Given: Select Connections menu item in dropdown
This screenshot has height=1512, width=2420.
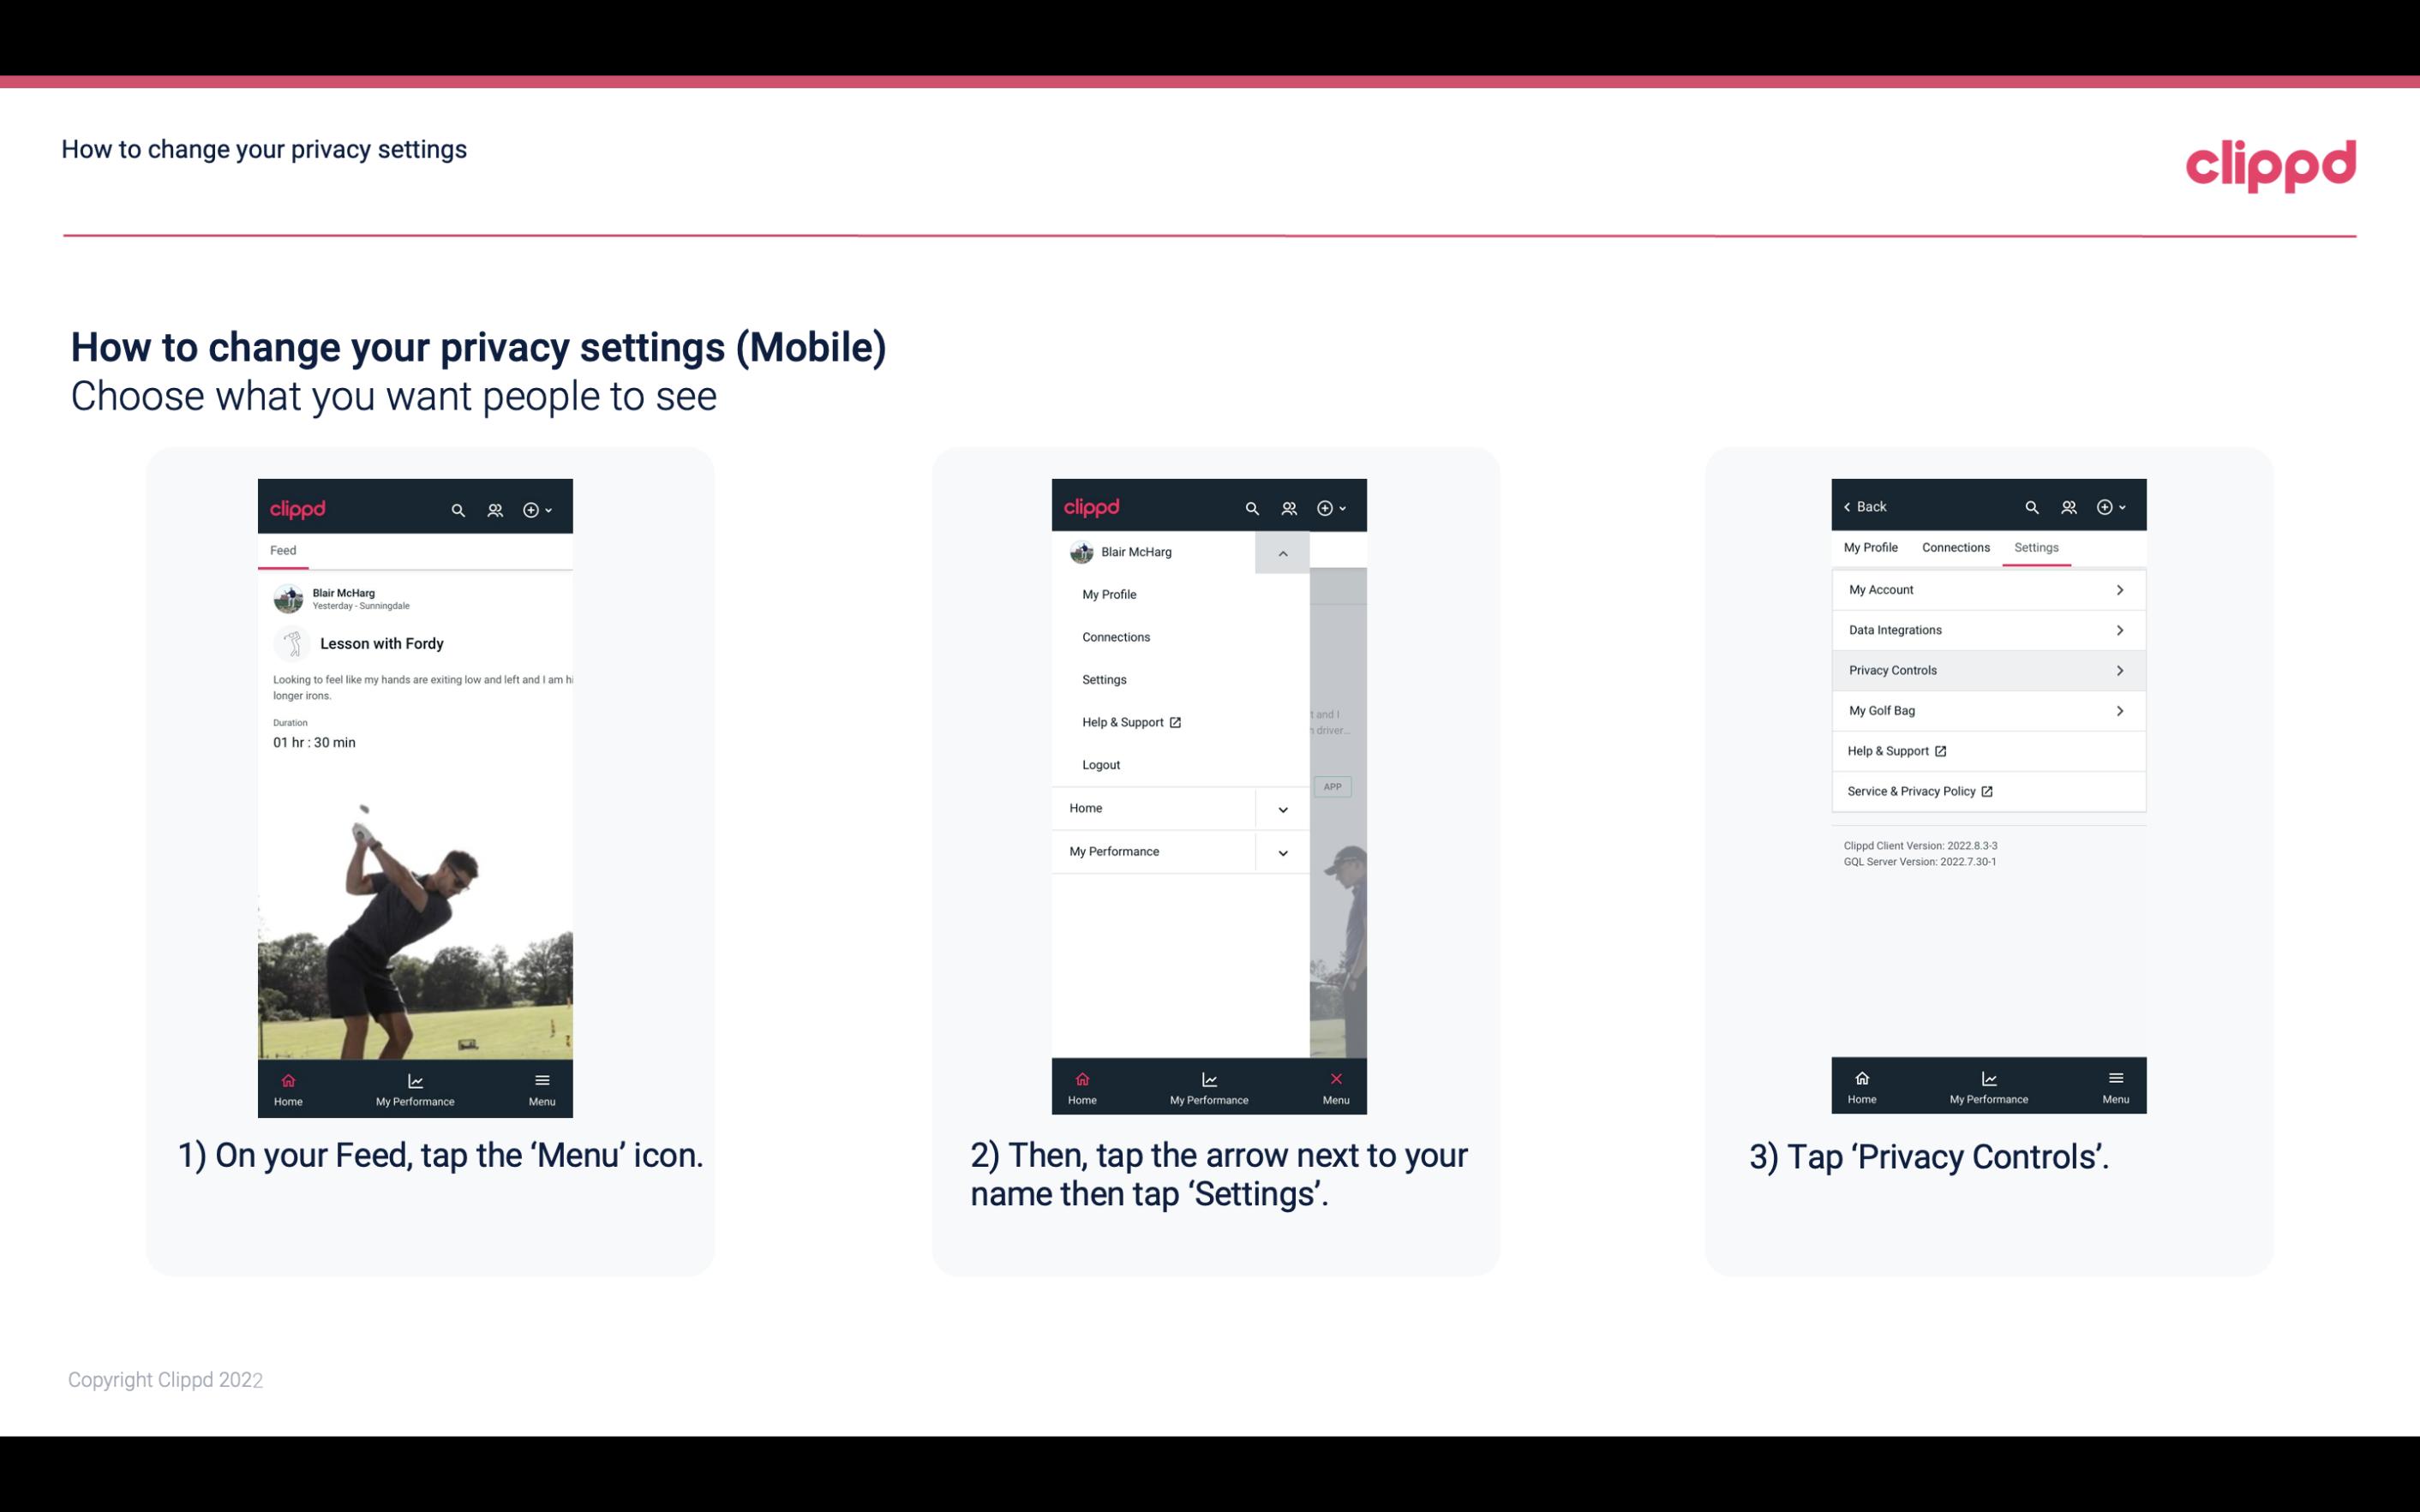Looking at the screenshot, I should point(1115,636).
